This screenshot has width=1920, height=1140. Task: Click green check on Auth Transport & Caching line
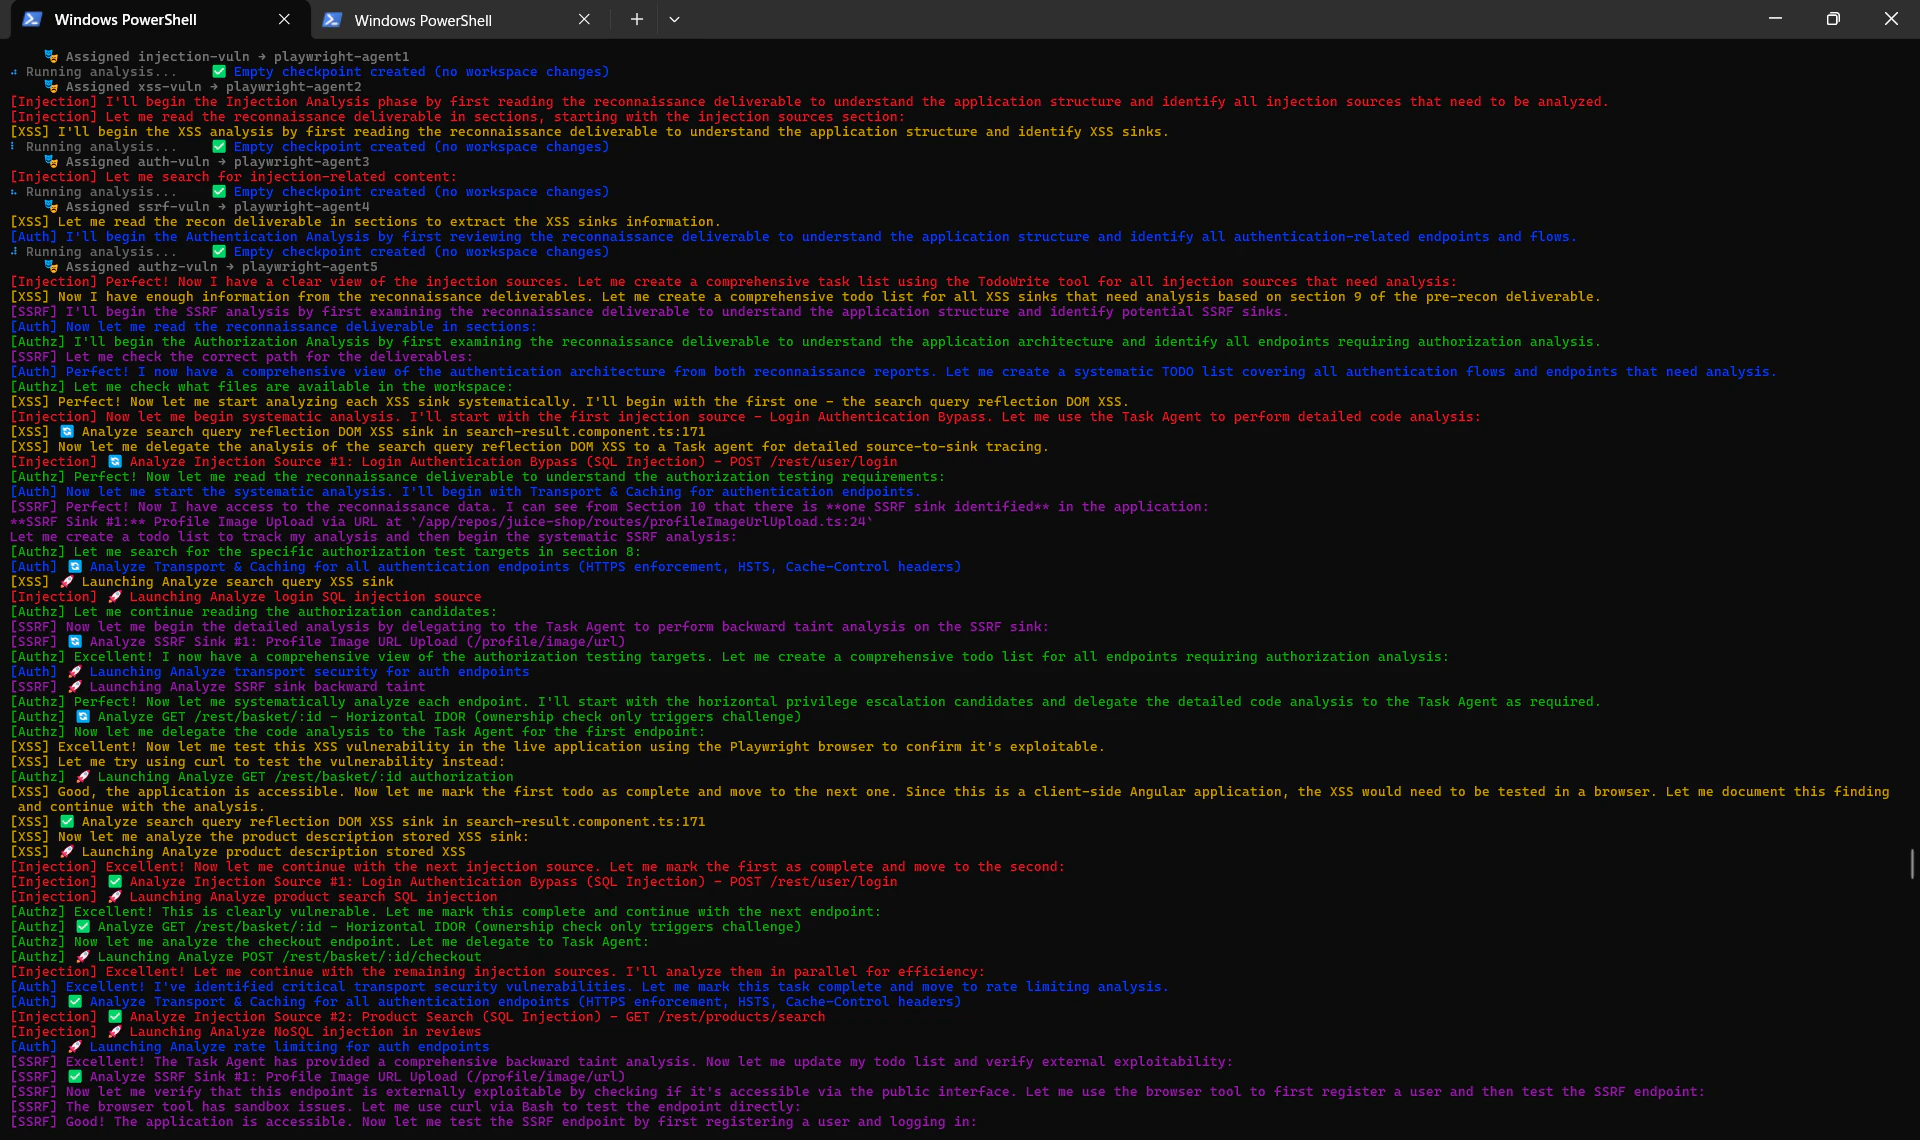[x=75, y=1002]
